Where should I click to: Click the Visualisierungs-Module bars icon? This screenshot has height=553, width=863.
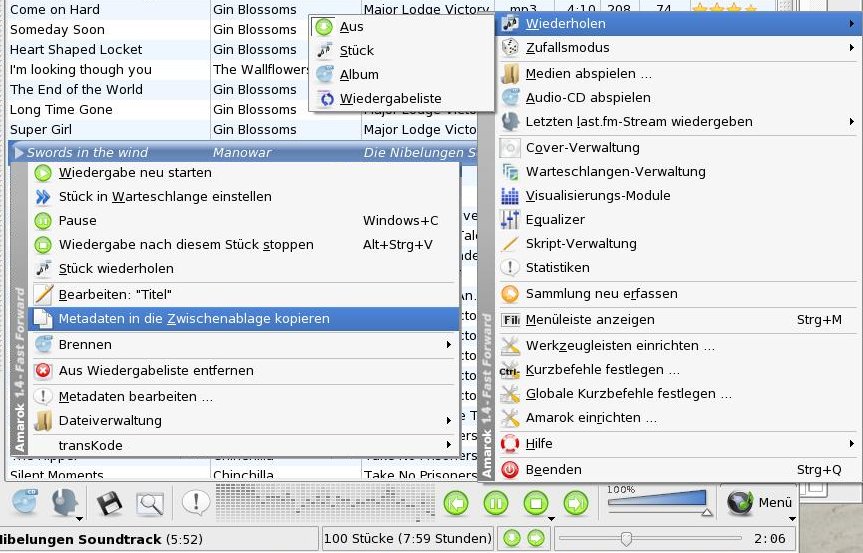pos(510,195)
